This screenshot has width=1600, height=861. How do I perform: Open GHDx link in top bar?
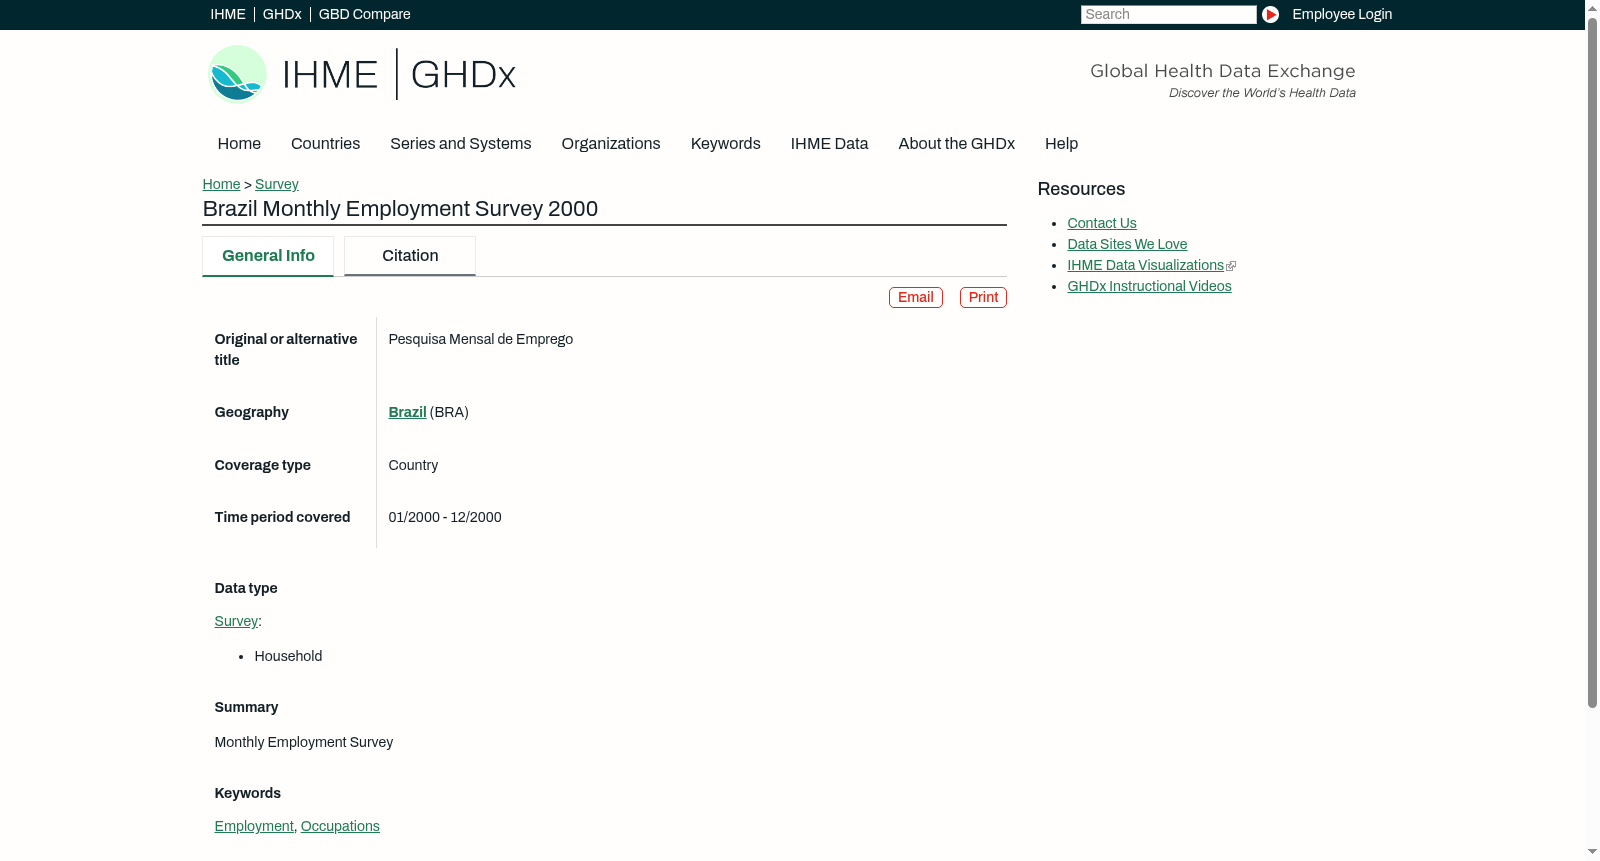282,14
